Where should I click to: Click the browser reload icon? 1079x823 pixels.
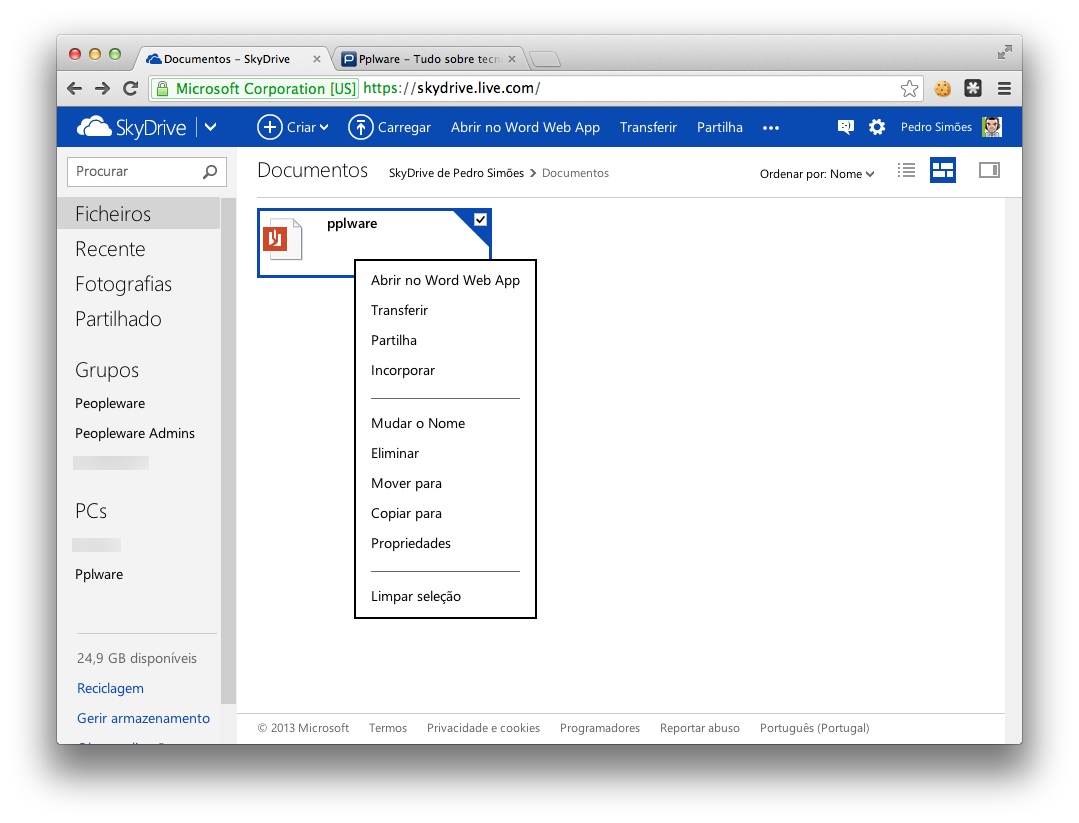130,88
